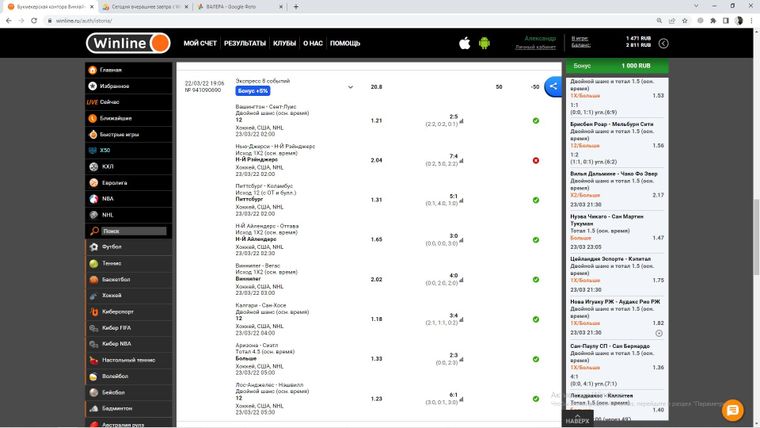The width and height of the screenshot is (760, 428).
Task: Click the total odds value 20.8
Action: pos(376,87)
